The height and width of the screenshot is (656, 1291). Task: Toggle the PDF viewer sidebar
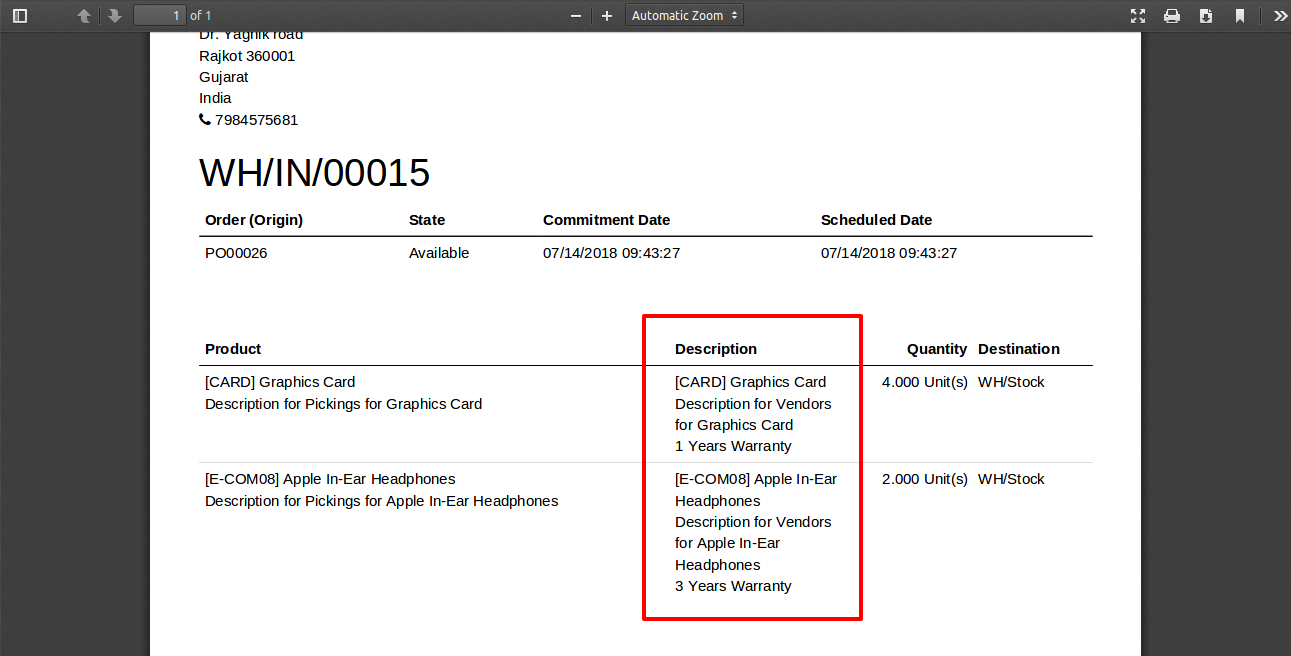tap(20, 16)
